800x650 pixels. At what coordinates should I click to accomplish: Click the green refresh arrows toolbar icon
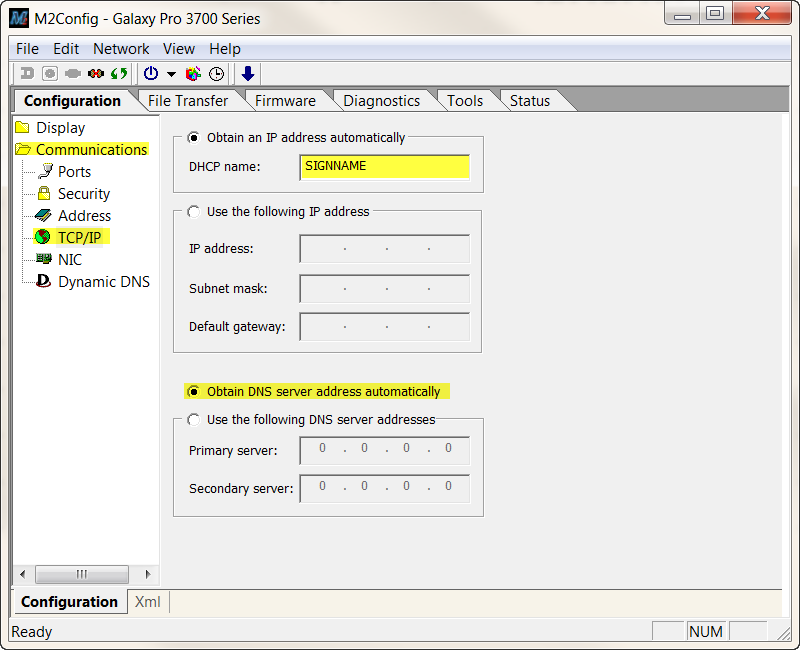tap(119, 74)
